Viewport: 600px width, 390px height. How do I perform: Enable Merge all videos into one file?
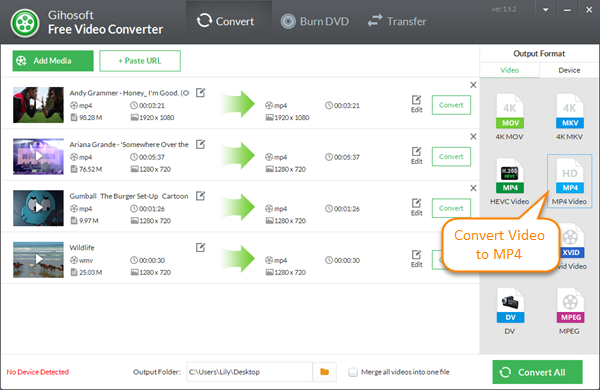point(353,372)
